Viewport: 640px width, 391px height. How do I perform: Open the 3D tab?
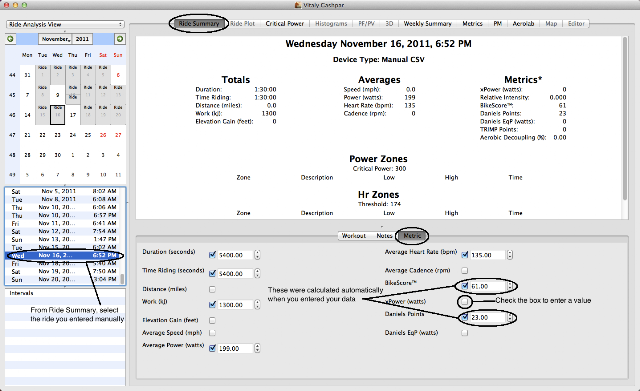389,24
